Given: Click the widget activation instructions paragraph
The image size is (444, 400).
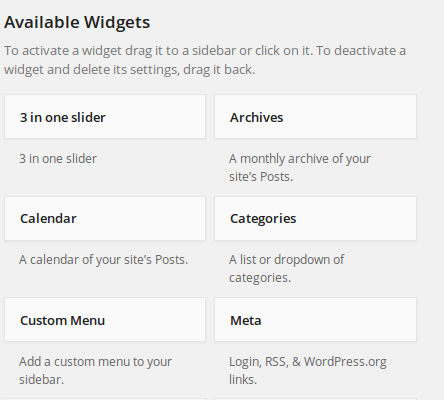Looking at the screenshot, I should pos(205,60).
